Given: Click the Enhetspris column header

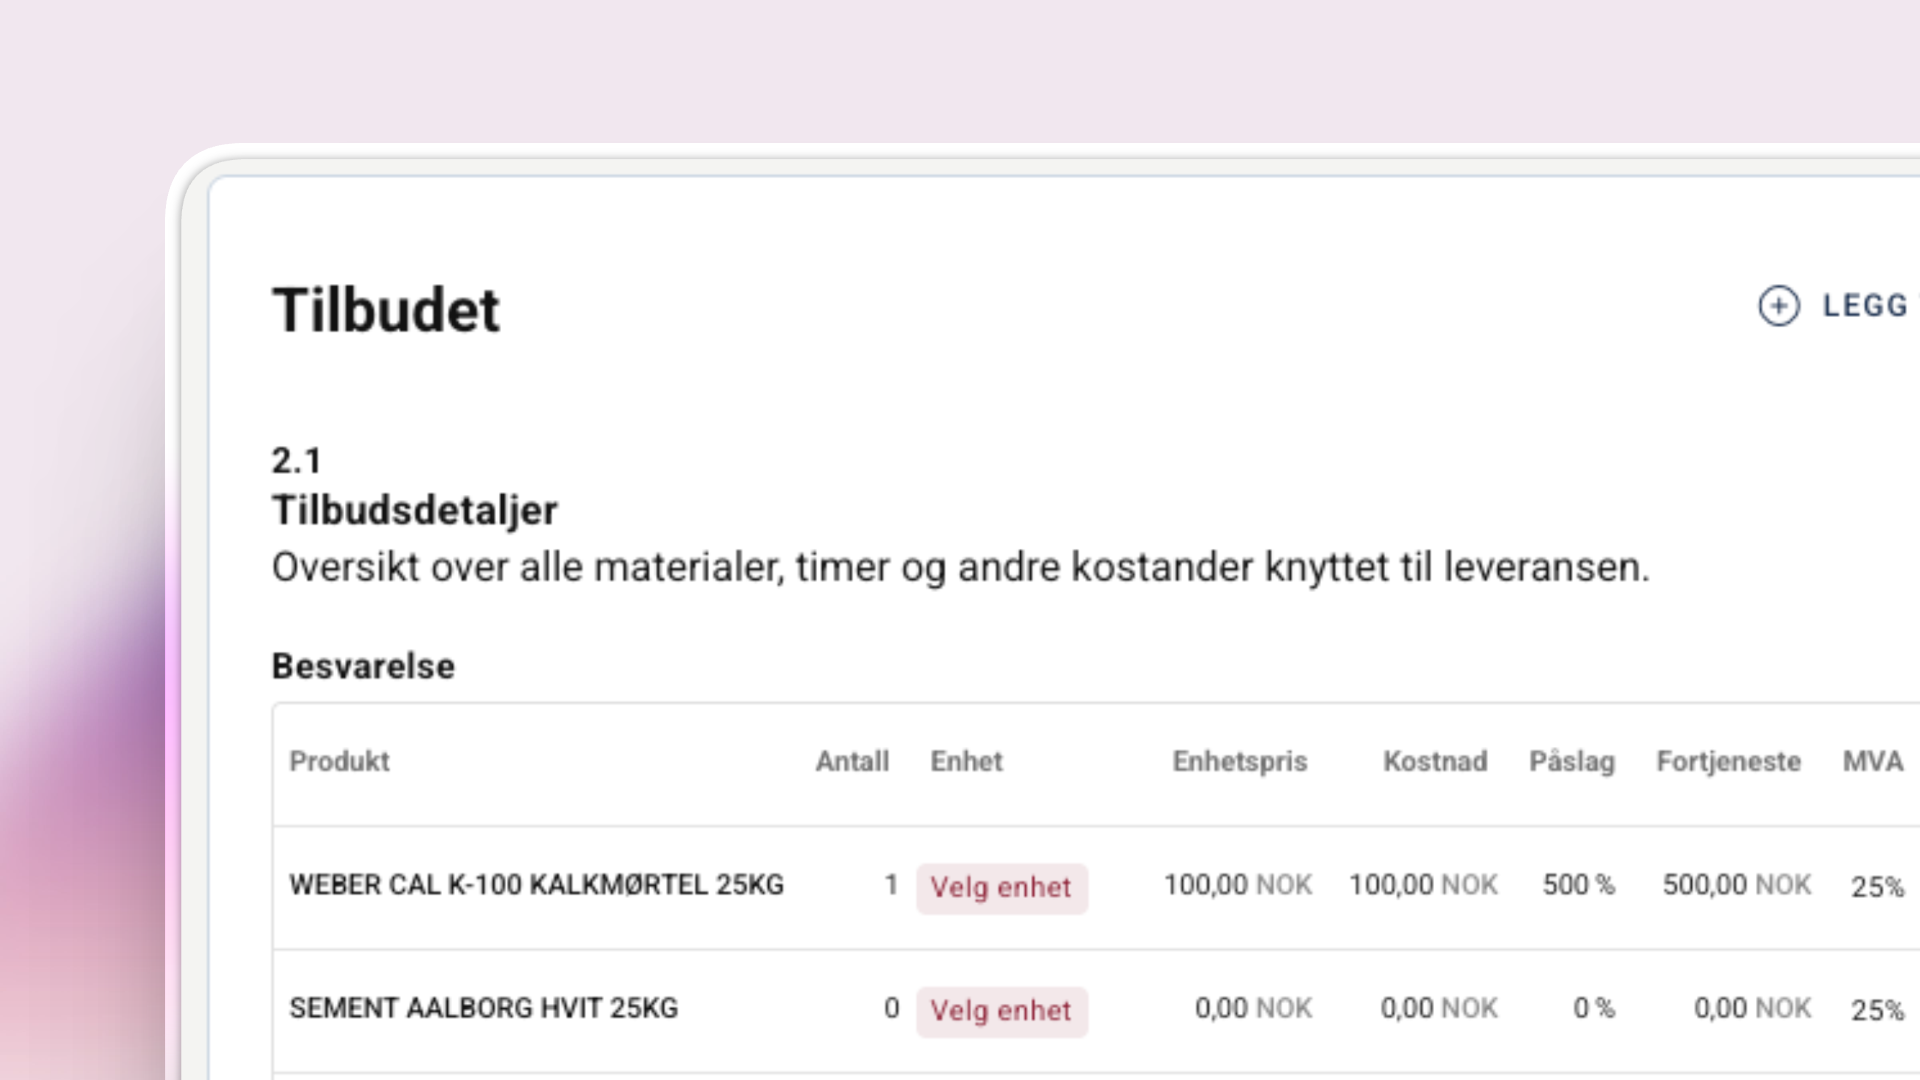Looking at the screenshot, I should click(1239, 762).
